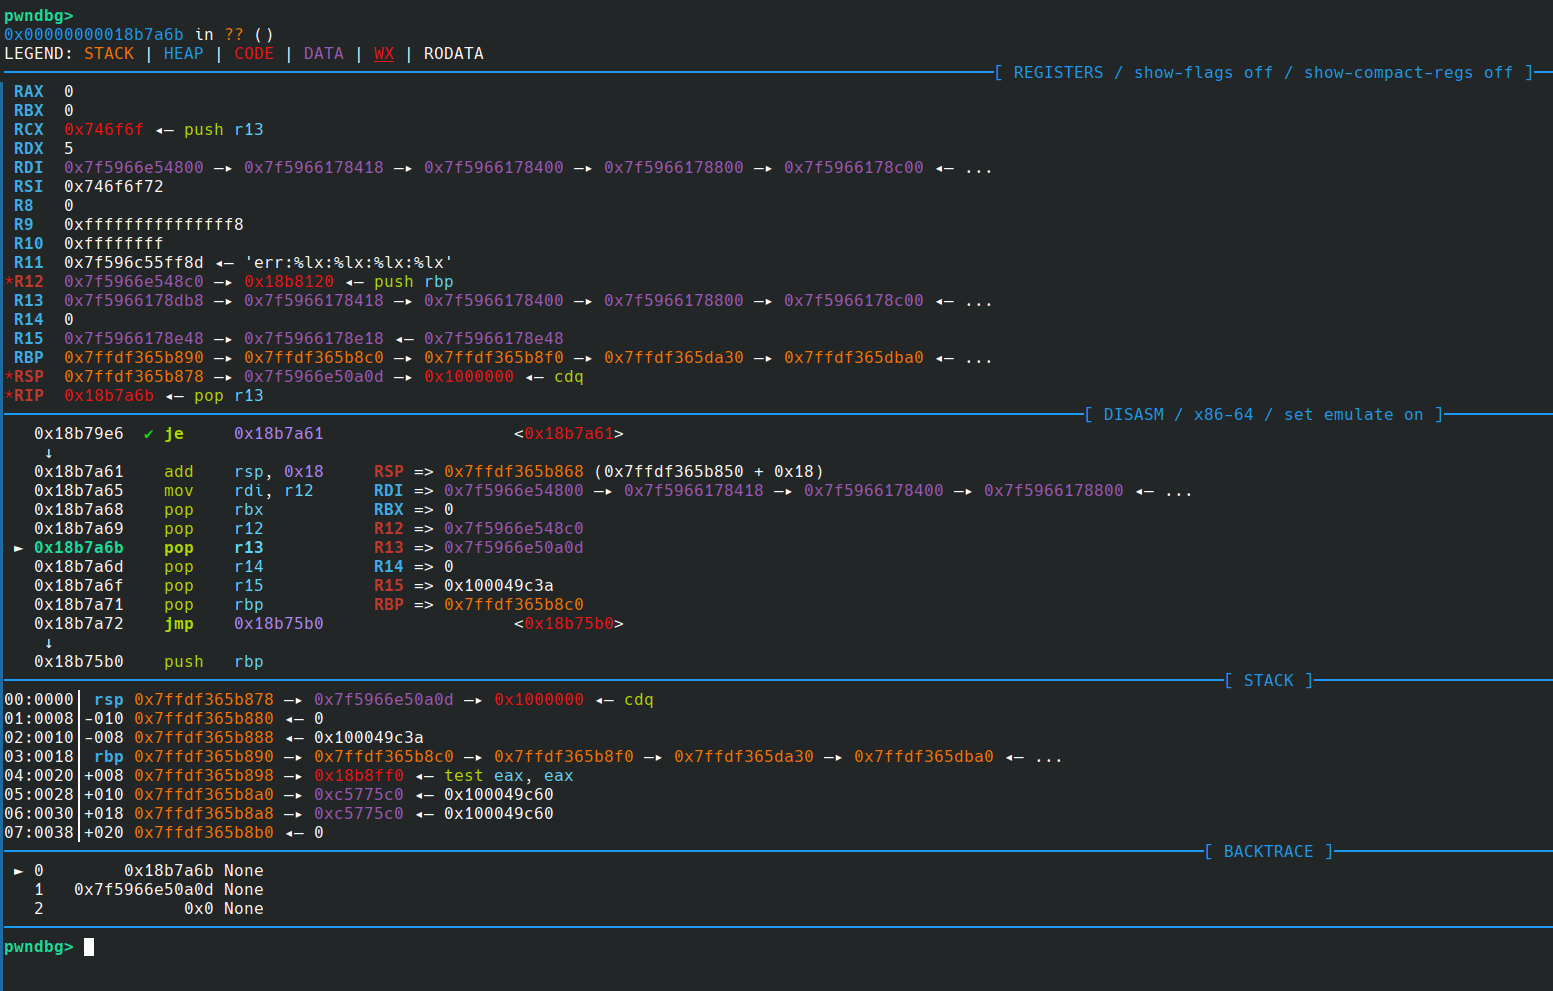Click the ellipsis ending the stack rbp line

(x=1048, y=757)
